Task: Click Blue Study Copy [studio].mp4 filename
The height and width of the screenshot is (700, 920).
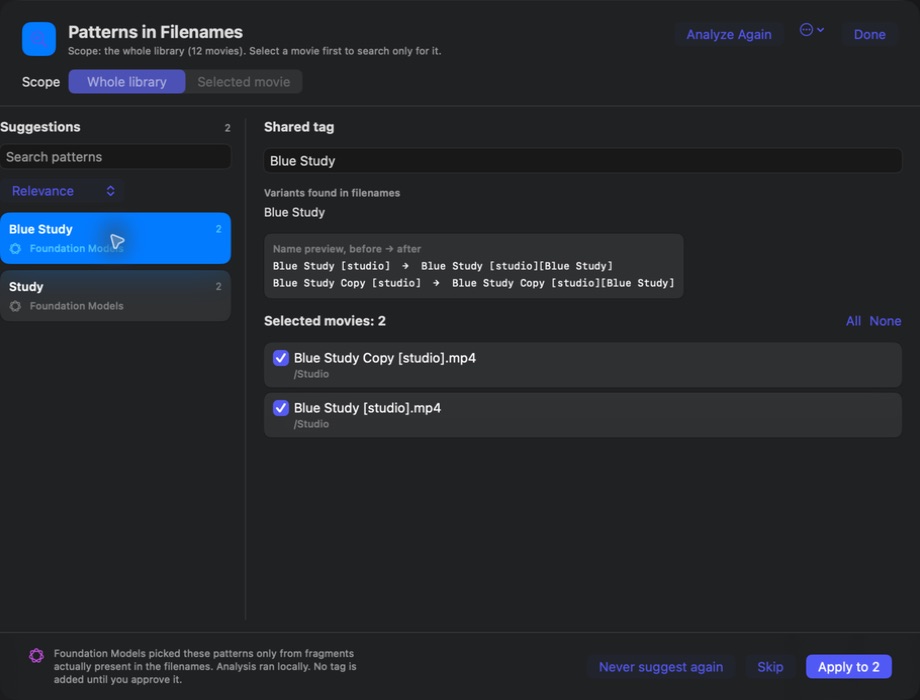Action: [384, 358]
